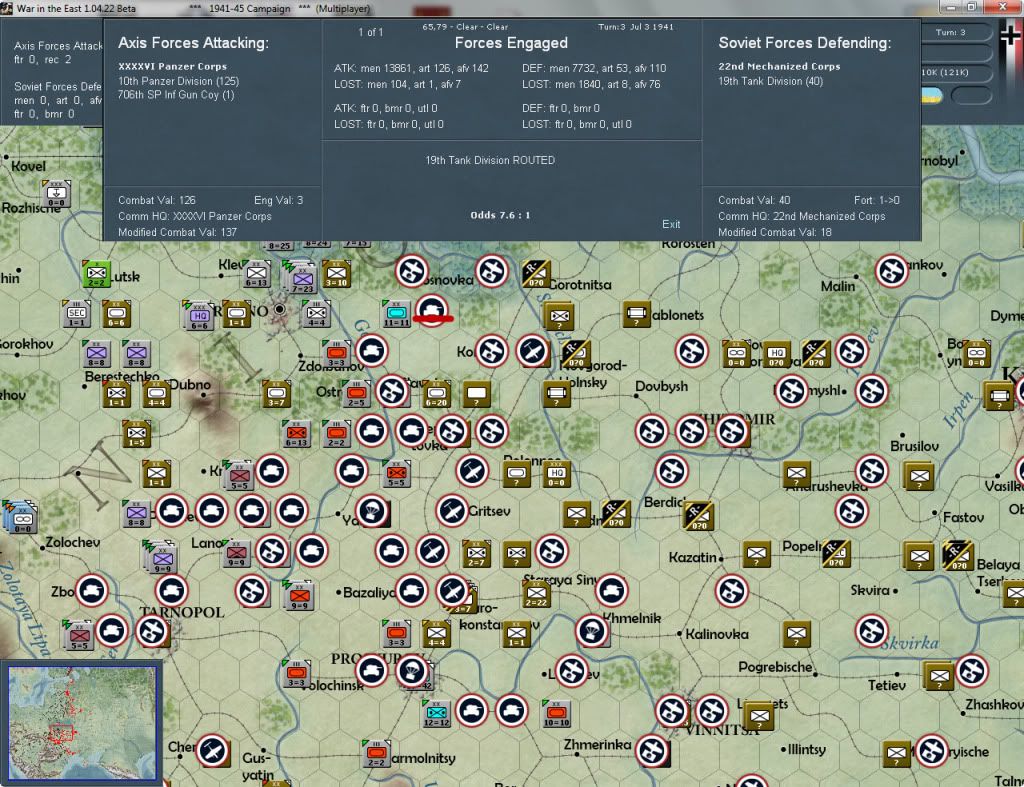The width and height of the screenshot is (1024, 787).
Task: Click '706th SP Inf Gun Coy (1)' entry
Action: 176,95
